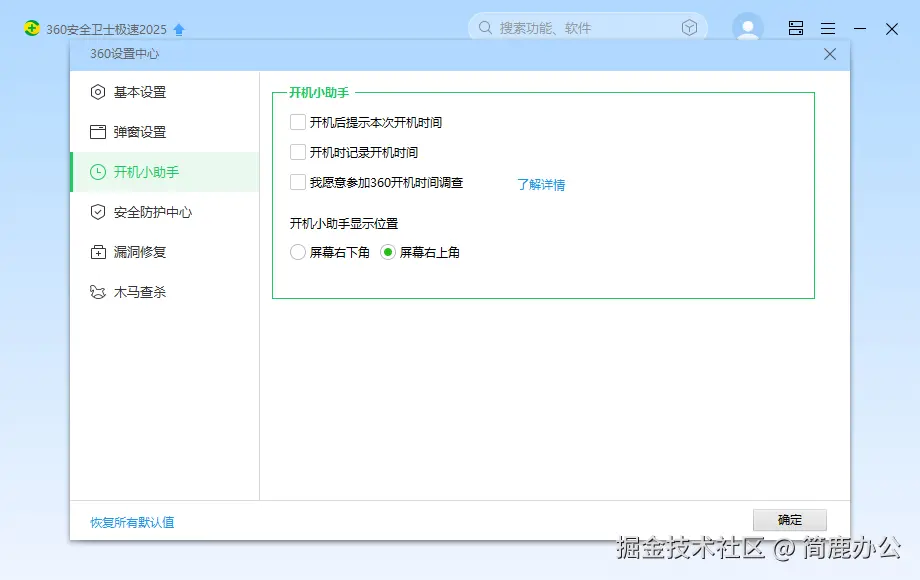Click the 360设置中心 dialog title
The width and height of the screenshot is (920, 580).
pyautogui.click(x=124, y=54)
